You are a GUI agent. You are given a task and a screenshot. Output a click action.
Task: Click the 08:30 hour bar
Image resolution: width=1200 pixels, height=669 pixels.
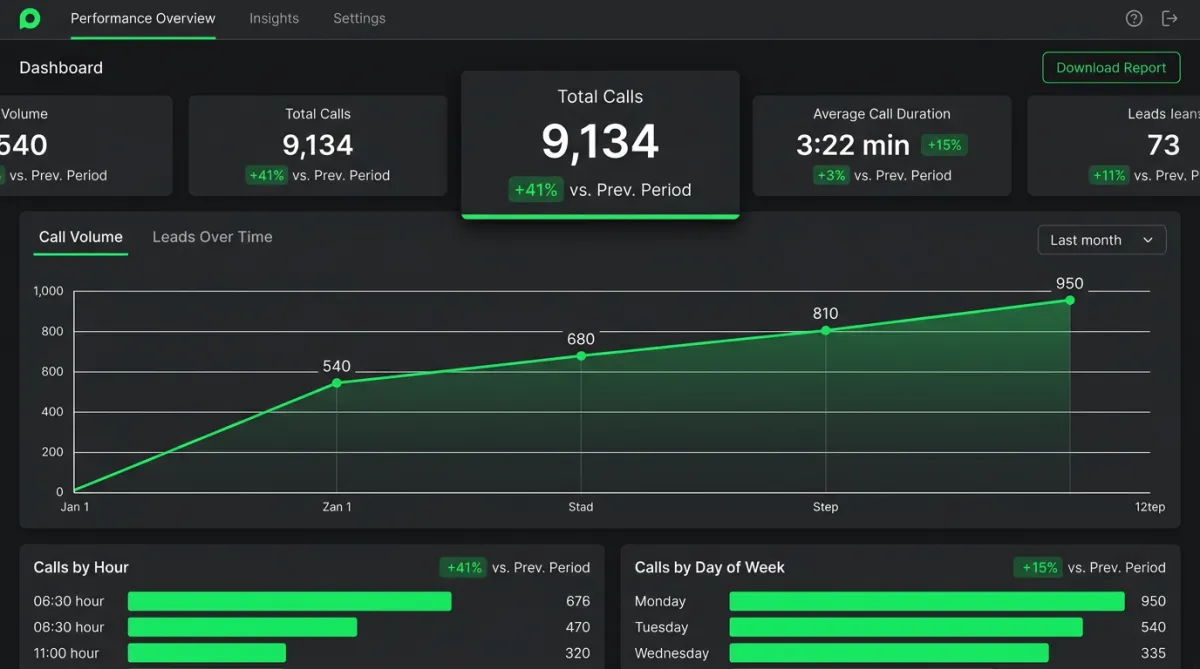coord(242,627)
